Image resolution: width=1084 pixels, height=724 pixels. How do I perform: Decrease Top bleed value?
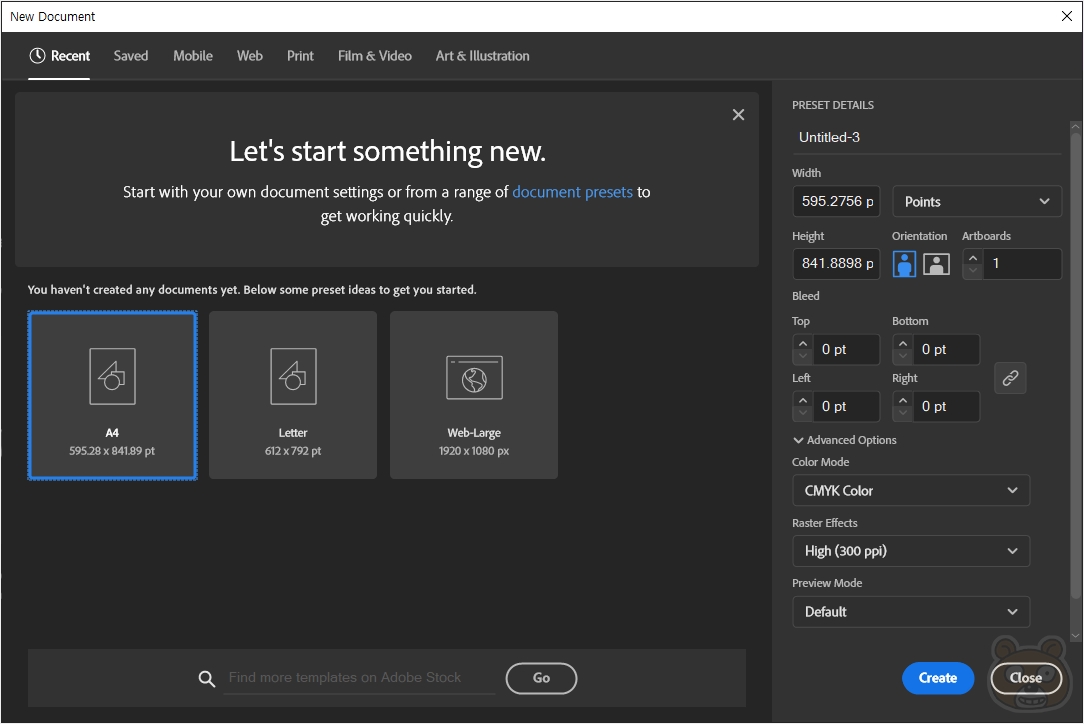[x=803, y=356]
